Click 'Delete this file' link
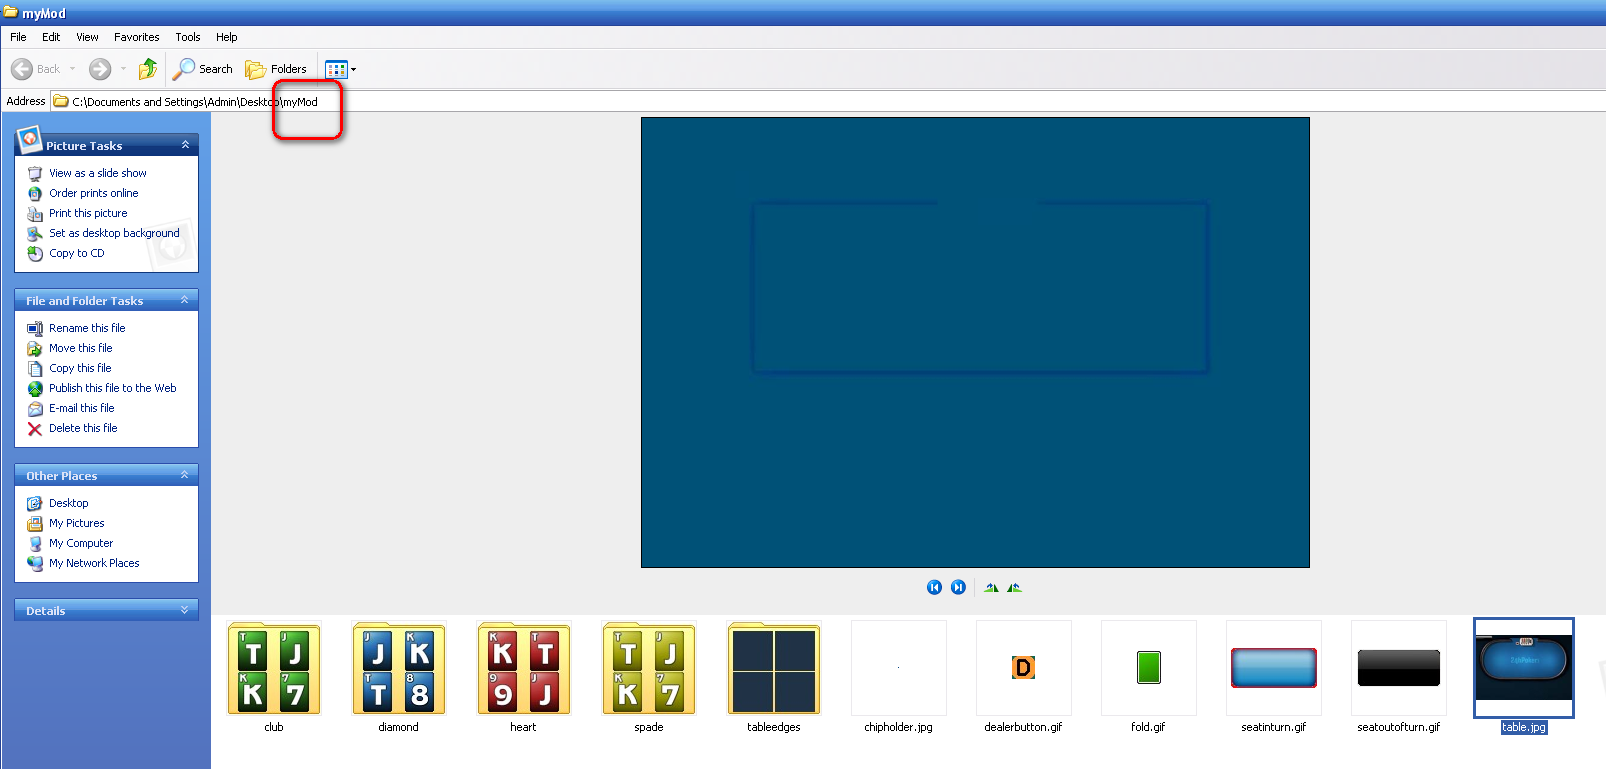Viewport: 1606px width, 769px height. click(x=83, y=428)
